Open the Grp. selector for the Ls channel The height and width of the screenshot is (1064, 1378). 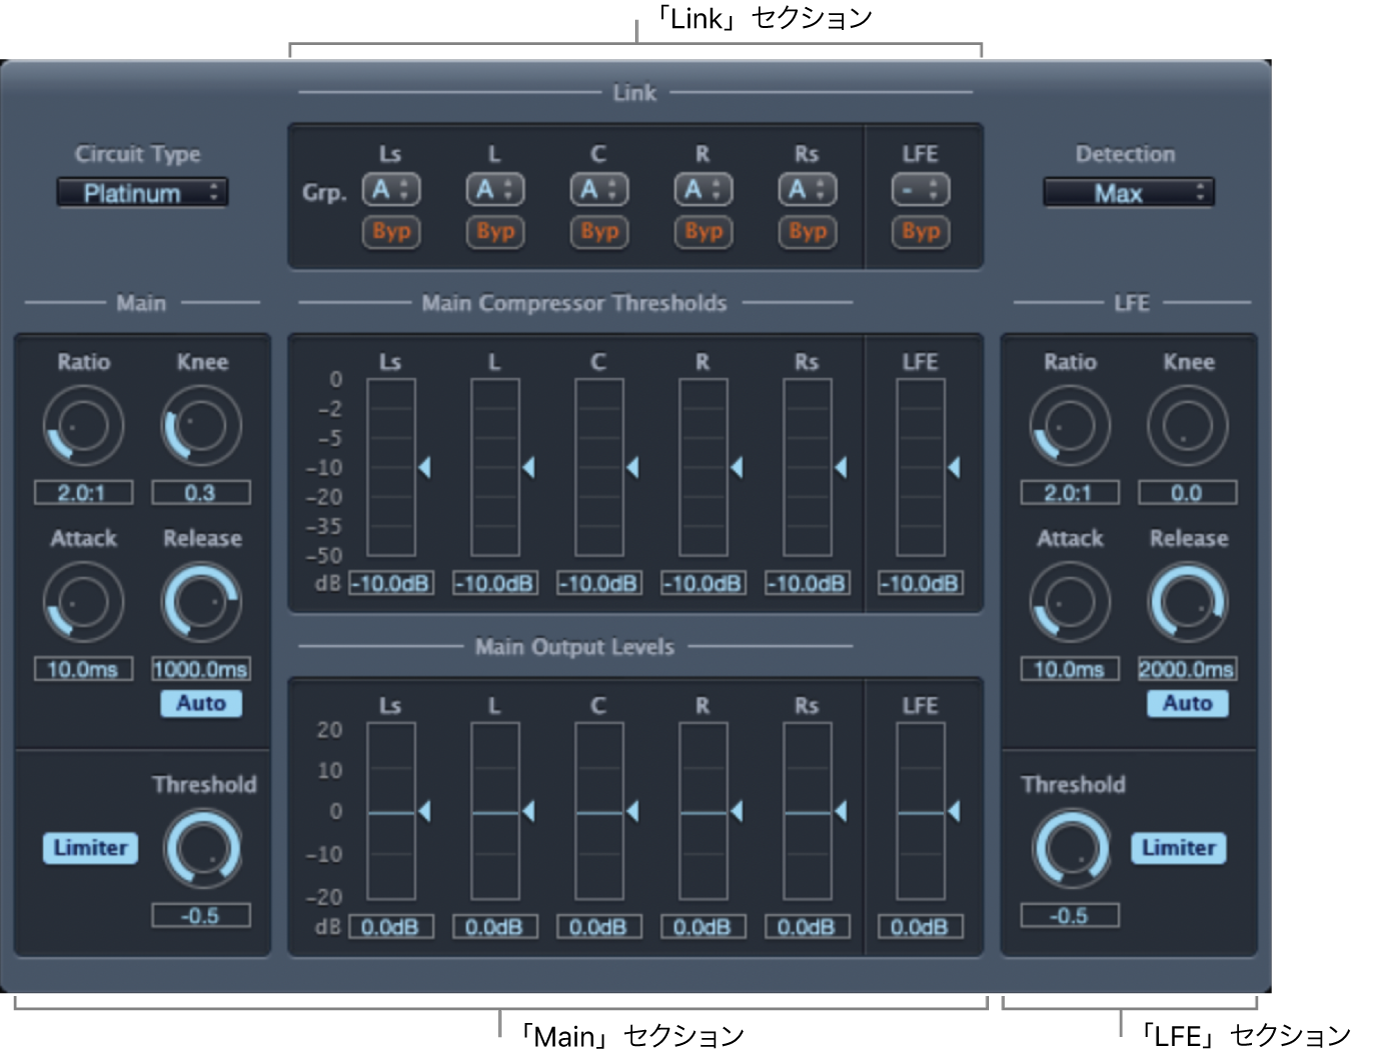[x=391, y=189]
